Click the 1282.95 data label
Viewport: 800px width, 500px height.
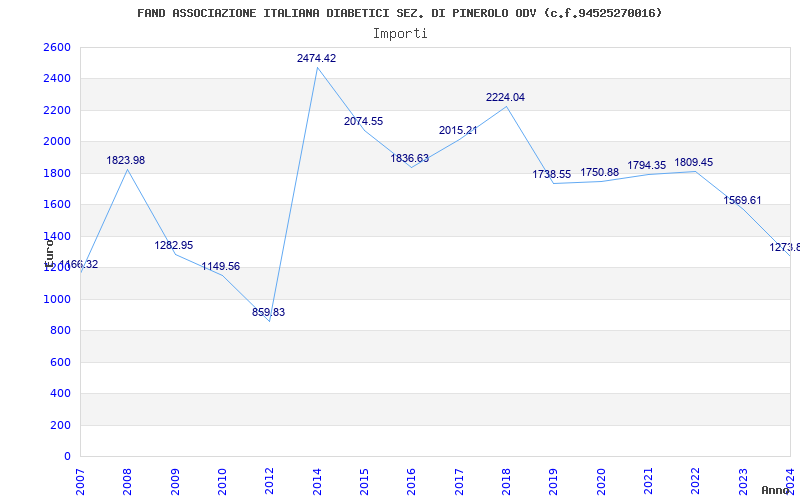pos(174,245)
